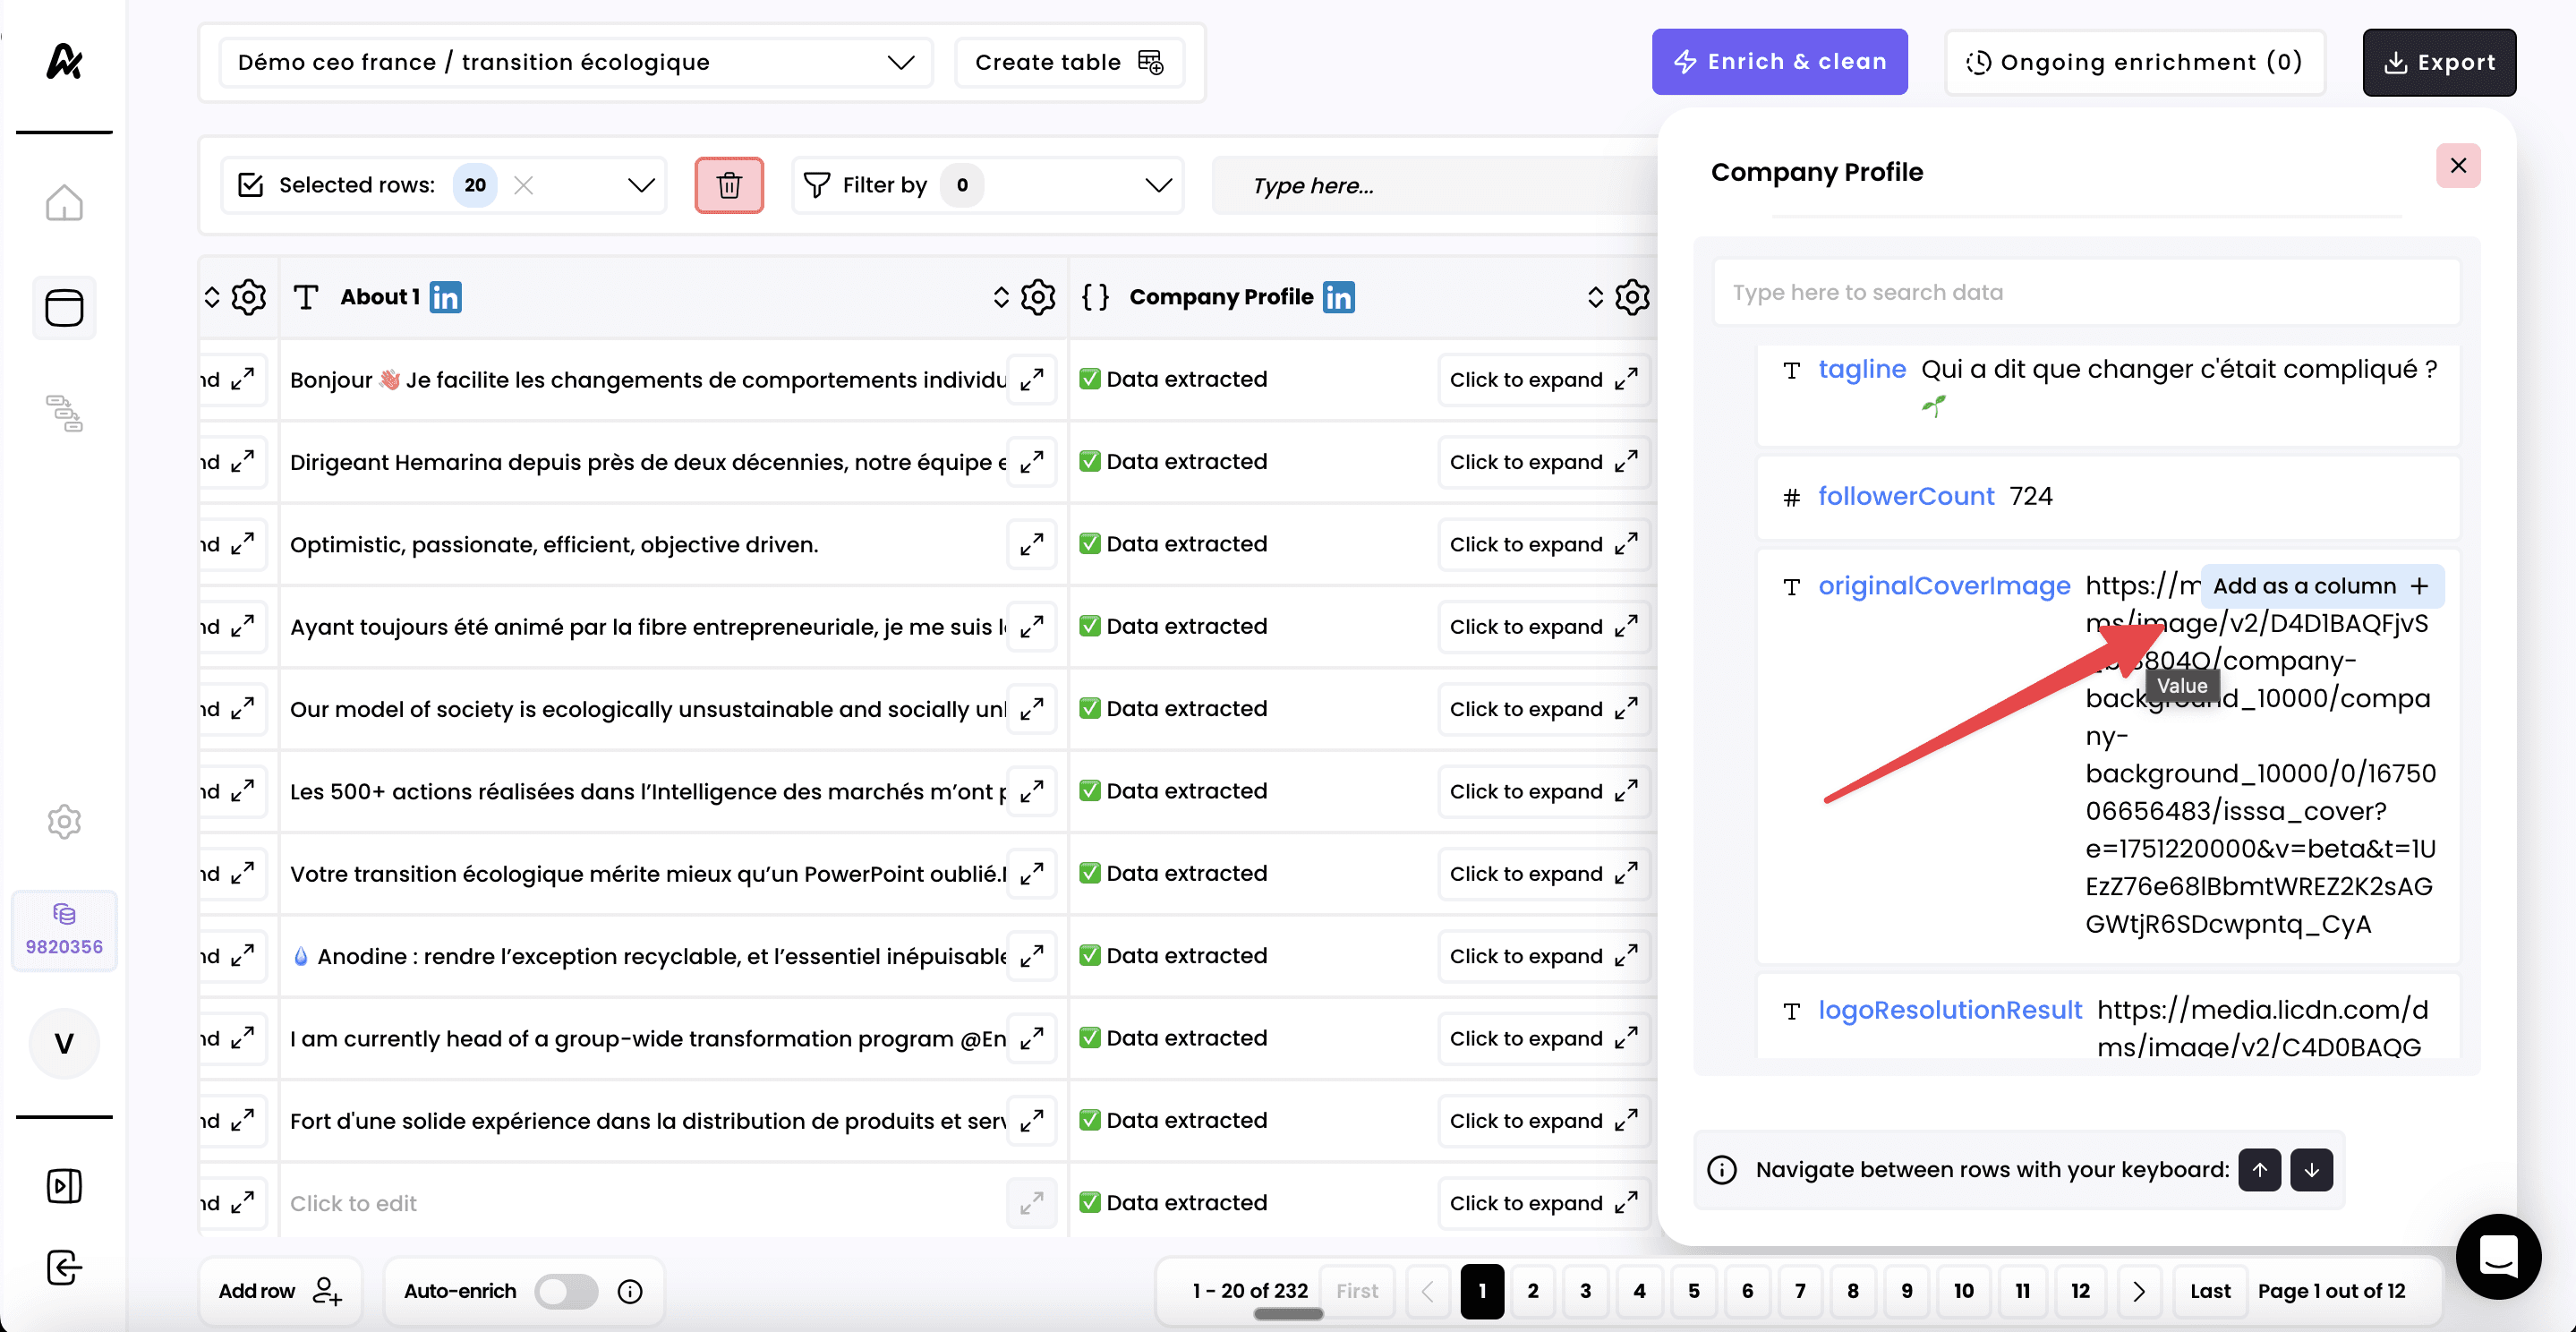The image size is (2576, 1332).
Task: Jump to the Last page
Action: pyautogui.click(x=2209, y=1291)
